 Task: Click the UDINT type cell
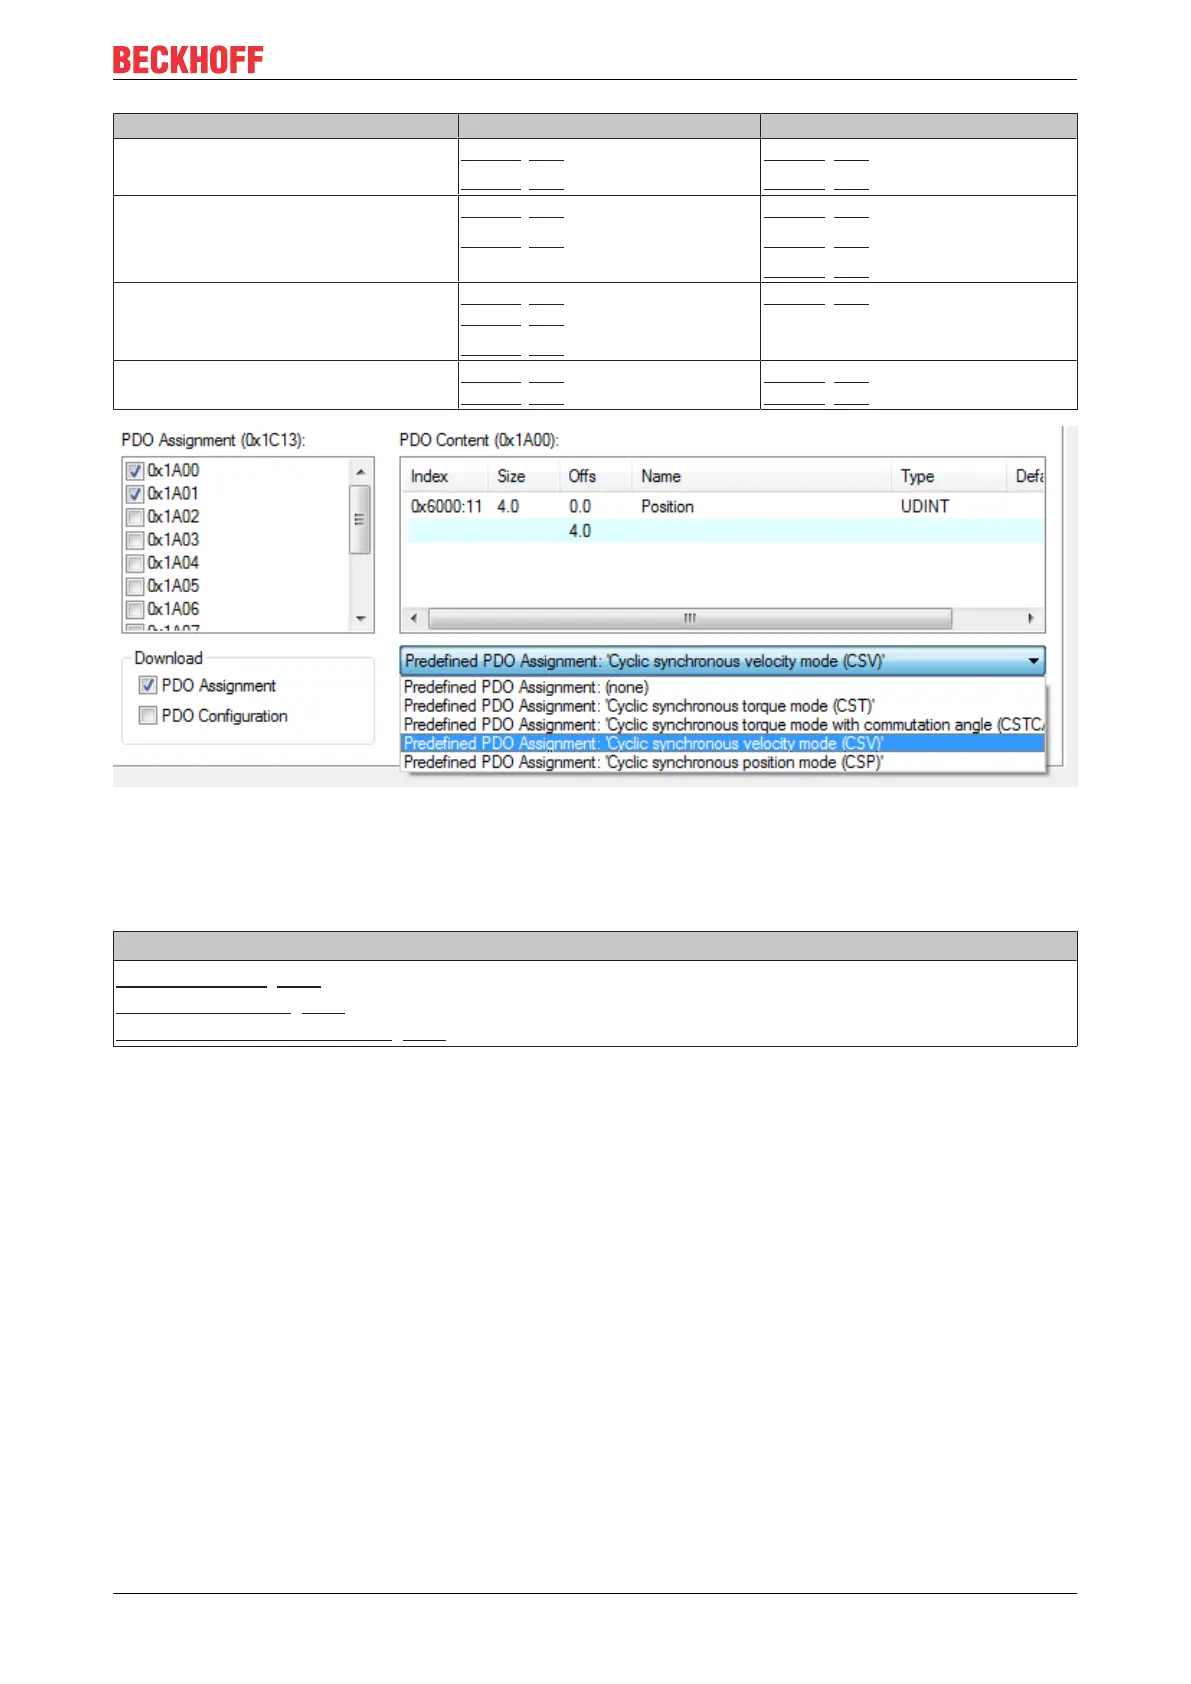point(924,507)
